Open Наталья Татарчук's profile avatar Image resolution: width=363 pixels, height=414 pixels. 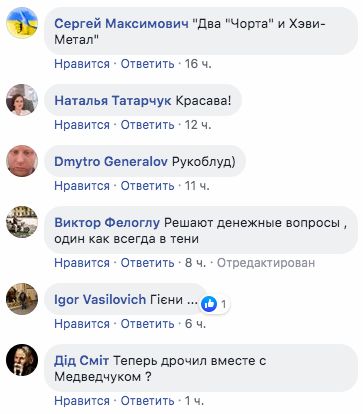click(x=22, y=100)
